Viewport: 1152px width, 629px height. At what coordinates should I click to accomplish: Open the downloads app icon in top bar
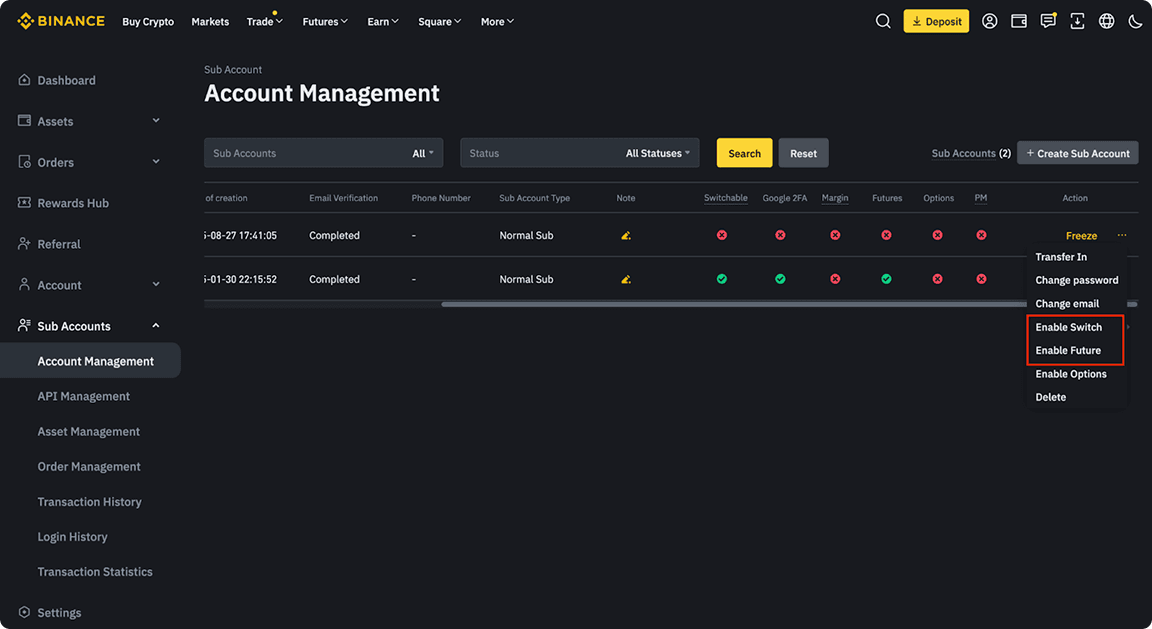(1077, 20)
